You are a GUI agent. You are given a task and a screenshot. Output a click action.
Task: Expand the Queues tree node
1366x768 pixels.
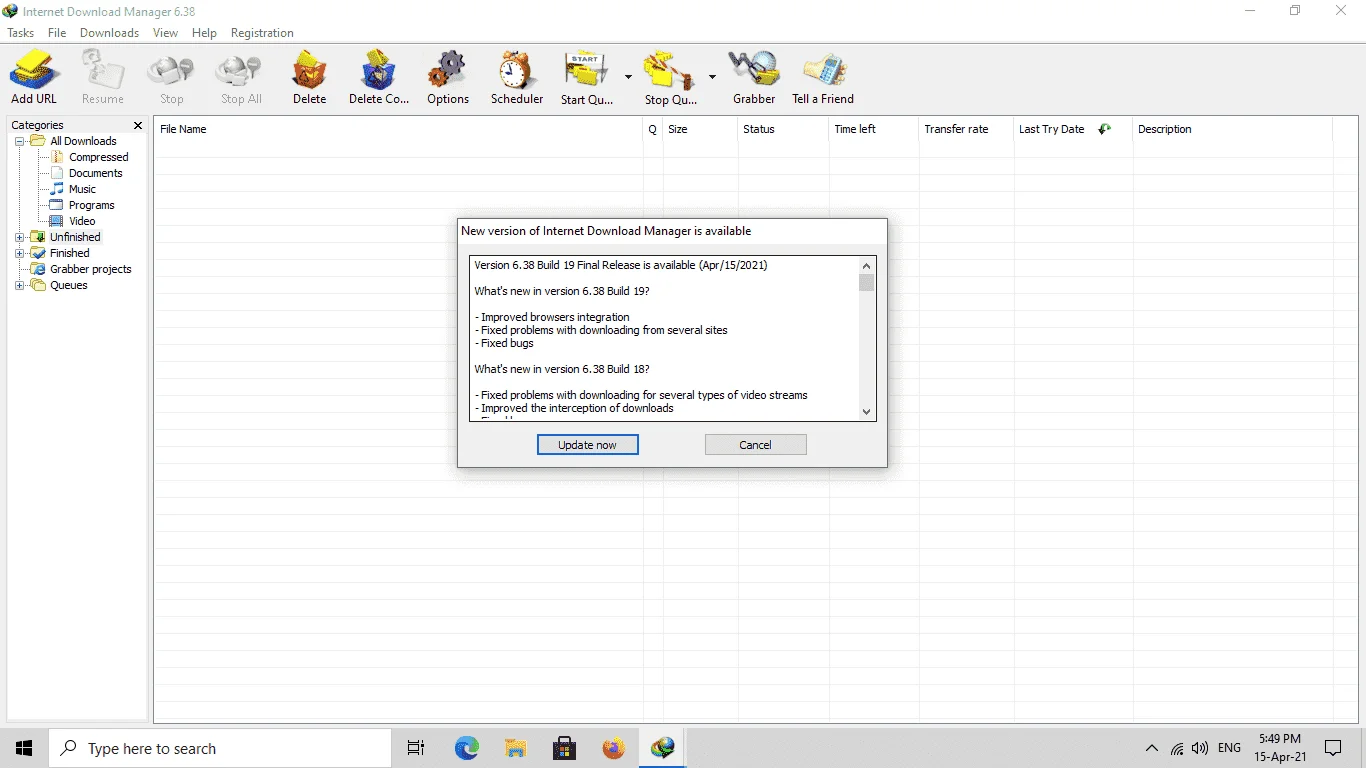click(20, 285)
